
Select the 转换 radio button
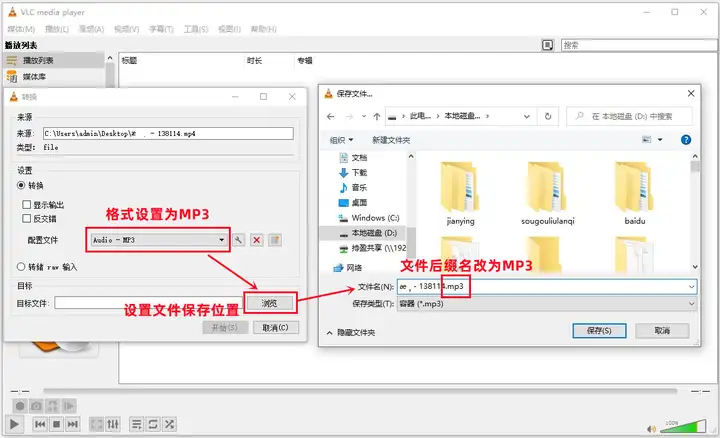[x=21, y=185]
